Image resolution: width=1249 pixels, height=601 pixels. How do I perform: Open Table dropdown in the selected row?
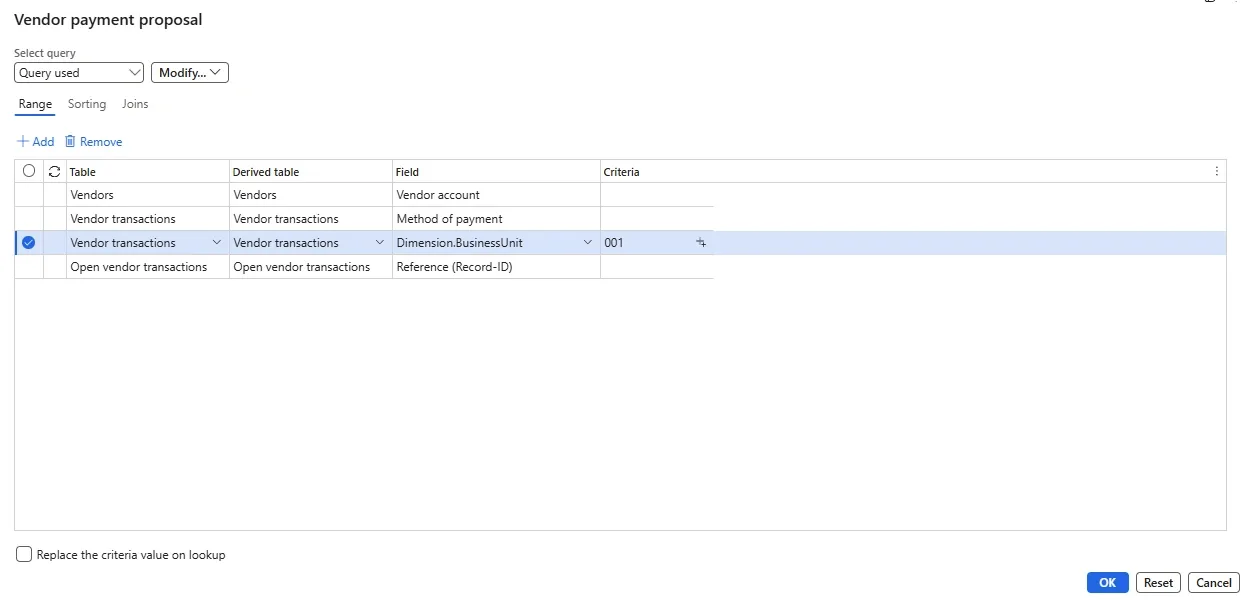(217, 243)
